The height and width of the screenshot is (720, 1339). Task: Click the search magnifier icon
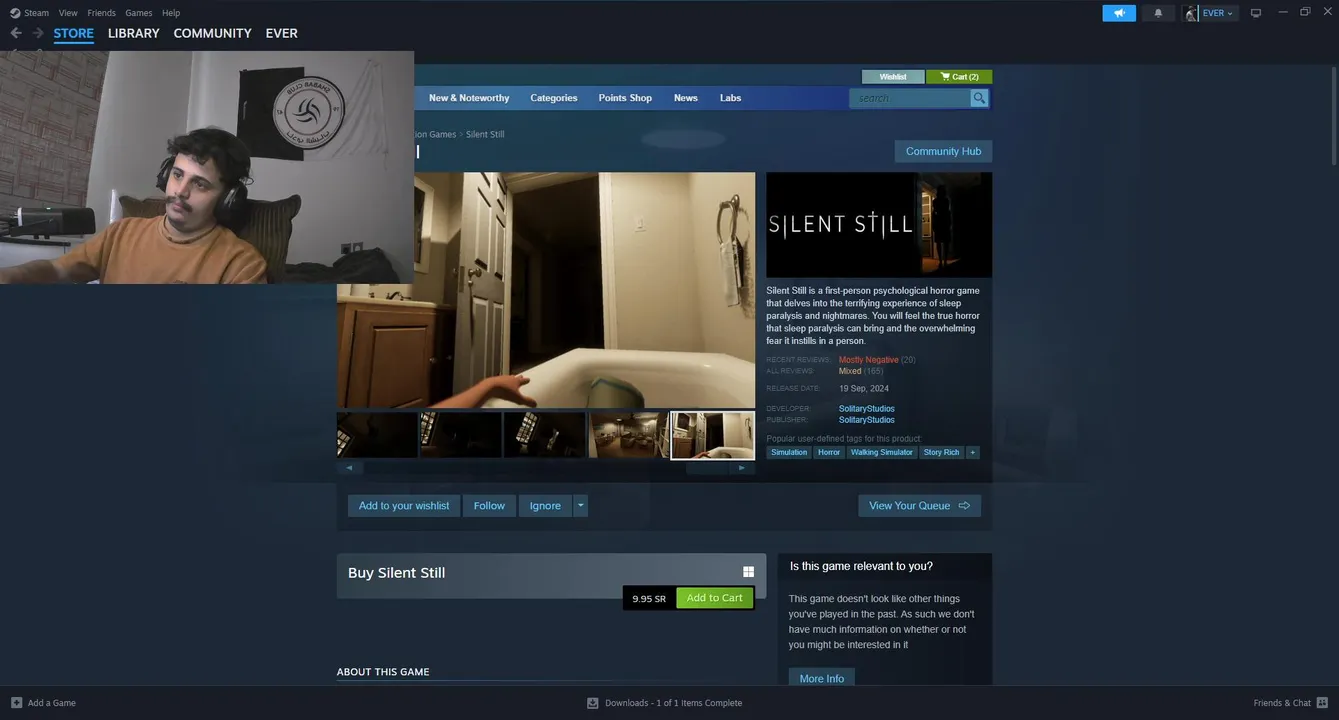pos(979,98)
